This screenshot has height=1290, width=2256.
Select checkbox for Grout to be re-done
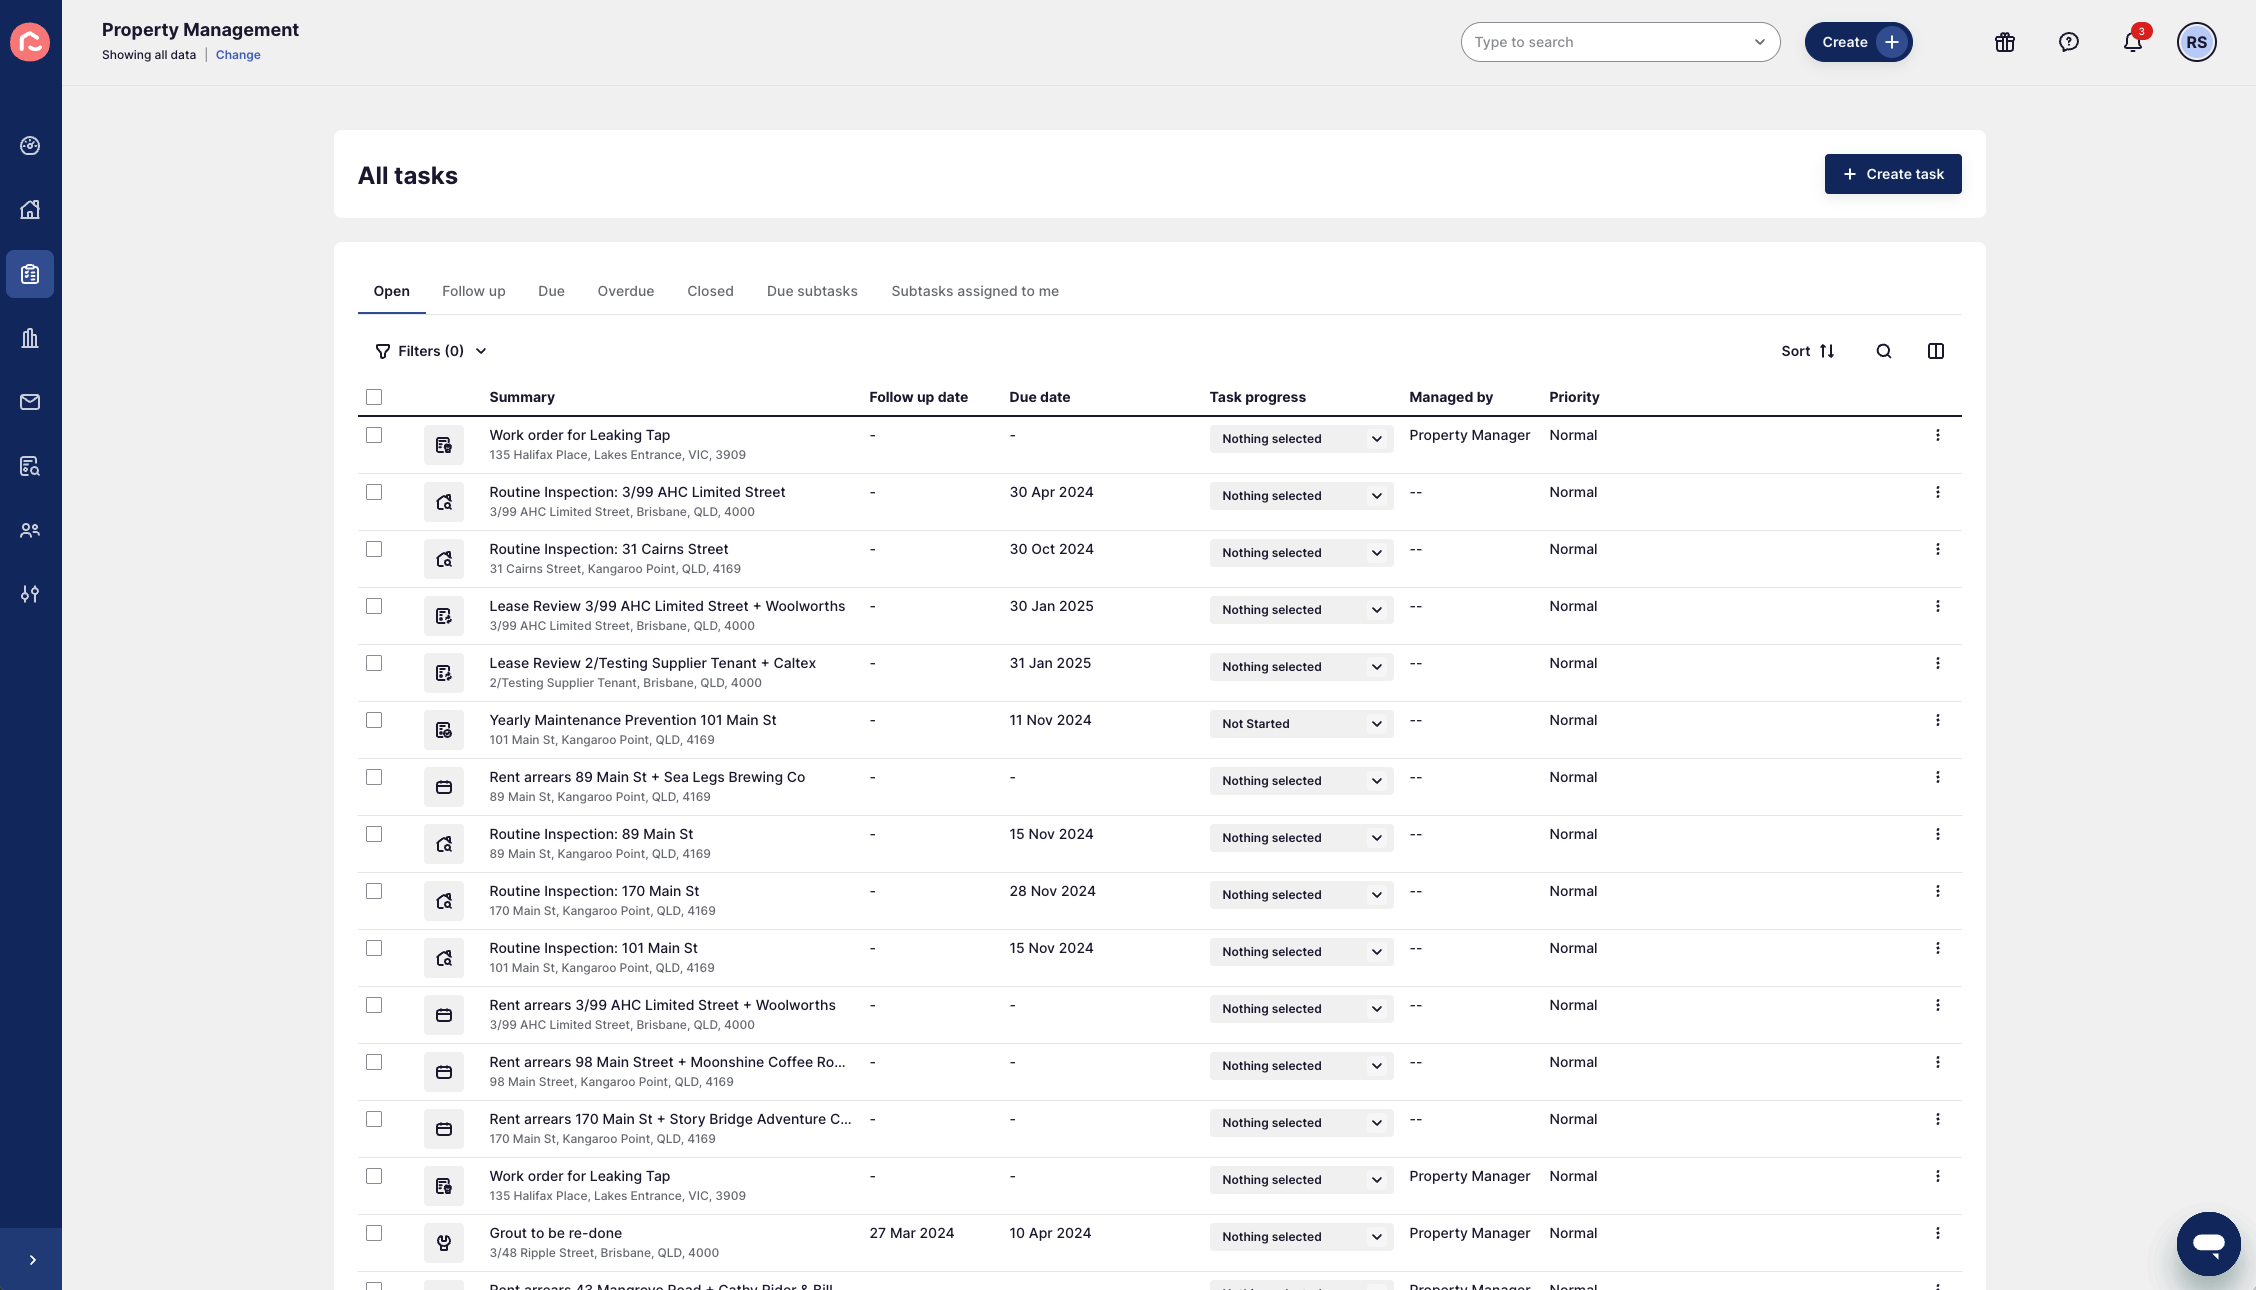click(x=374, y=1233)
